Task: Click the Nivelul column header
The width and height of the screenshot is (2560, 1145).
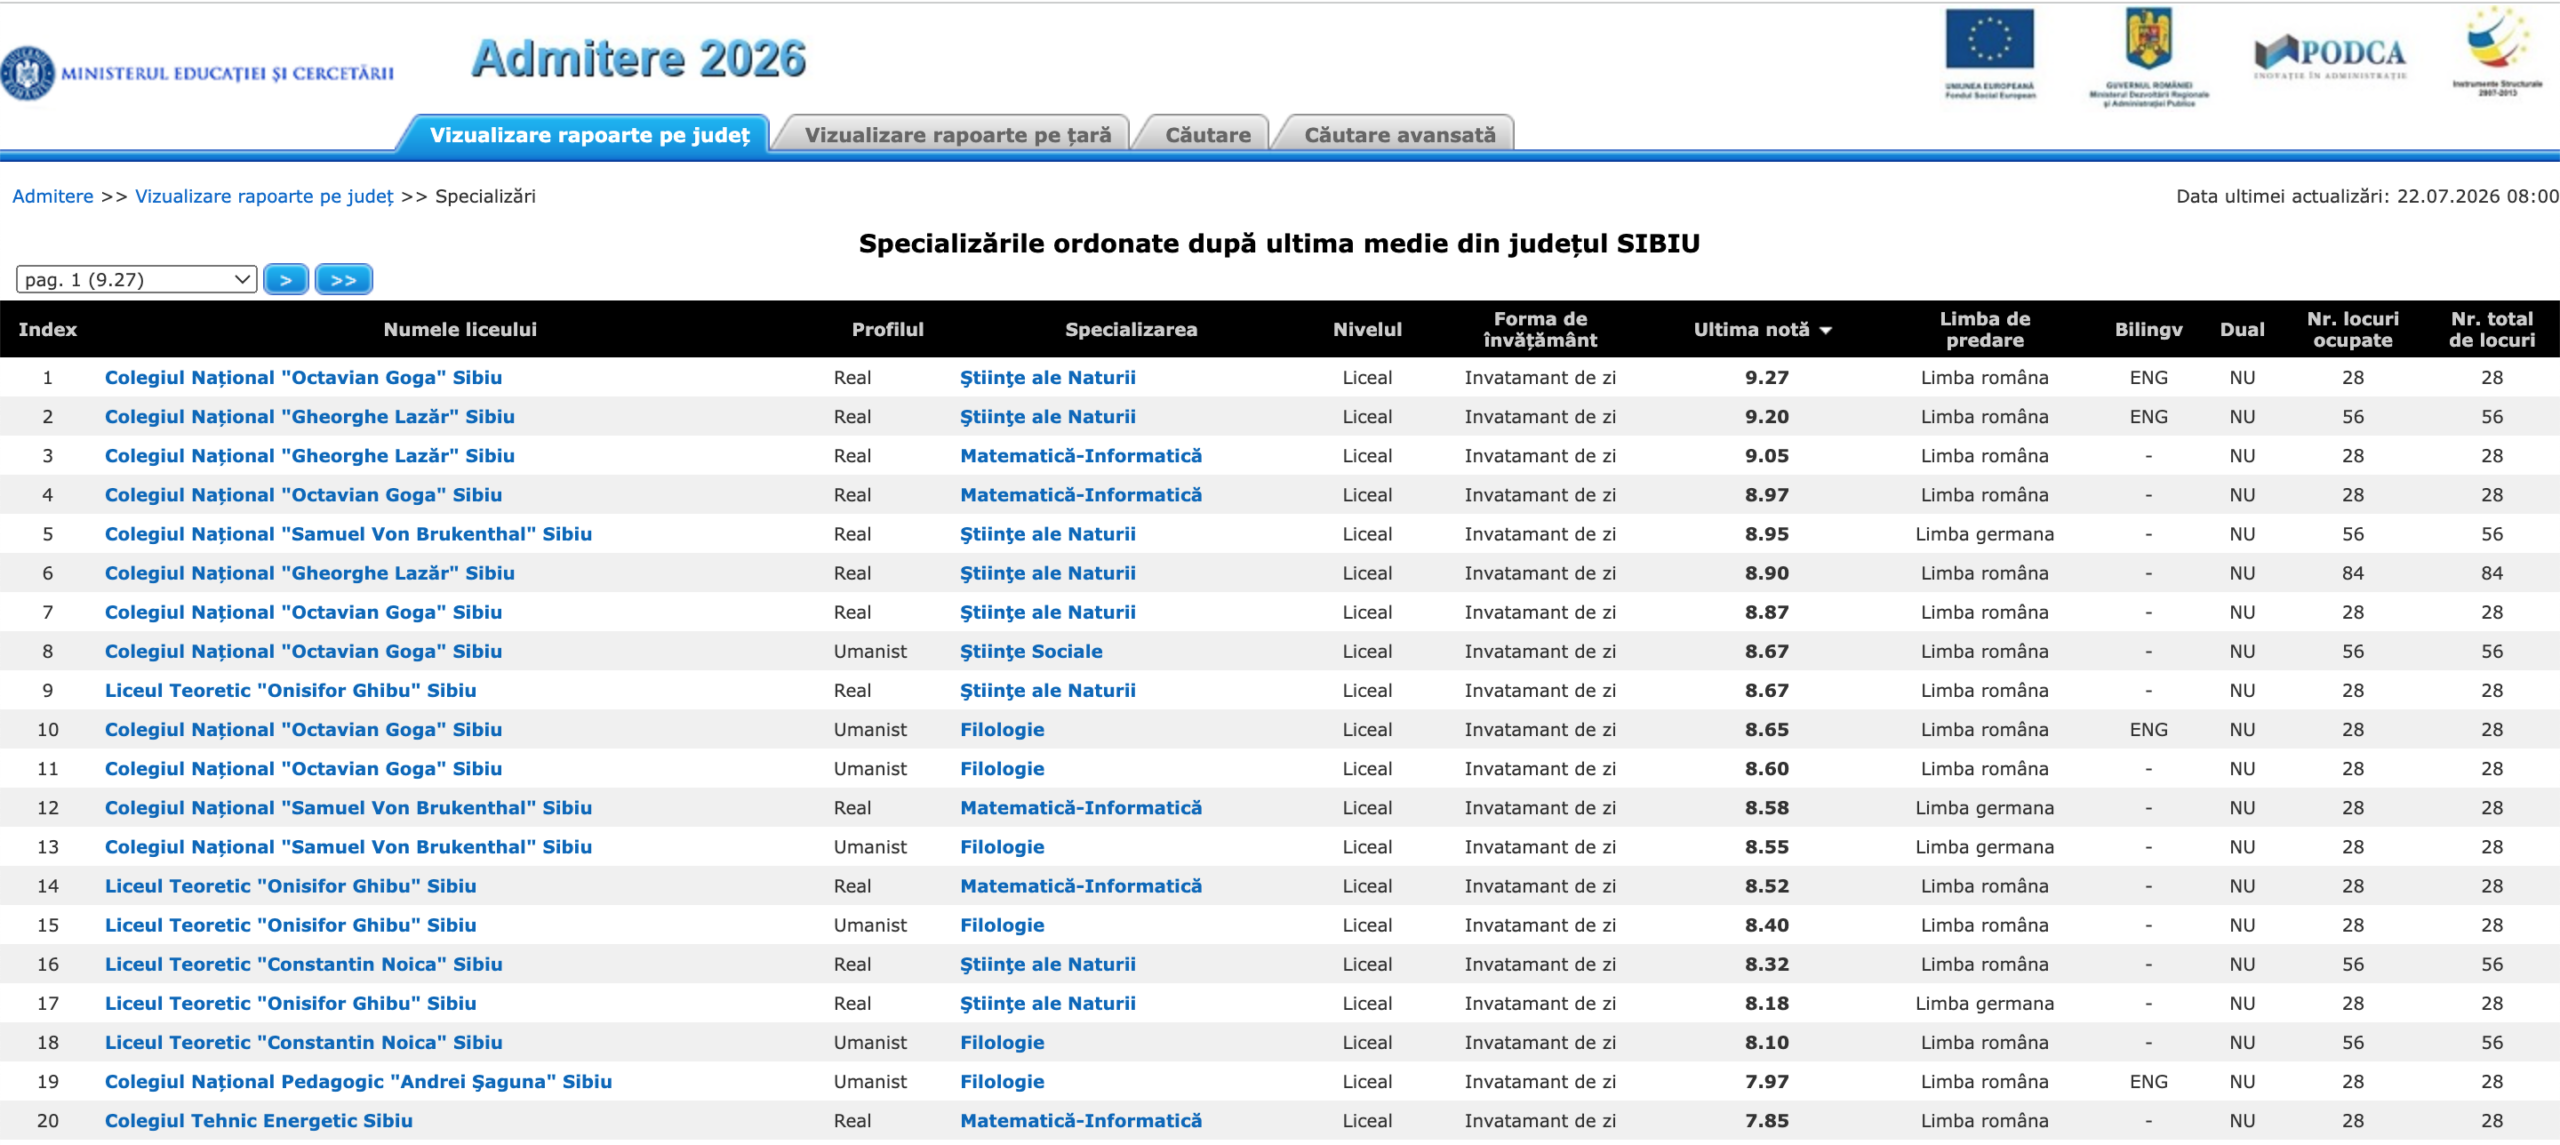Action: 1367,330
